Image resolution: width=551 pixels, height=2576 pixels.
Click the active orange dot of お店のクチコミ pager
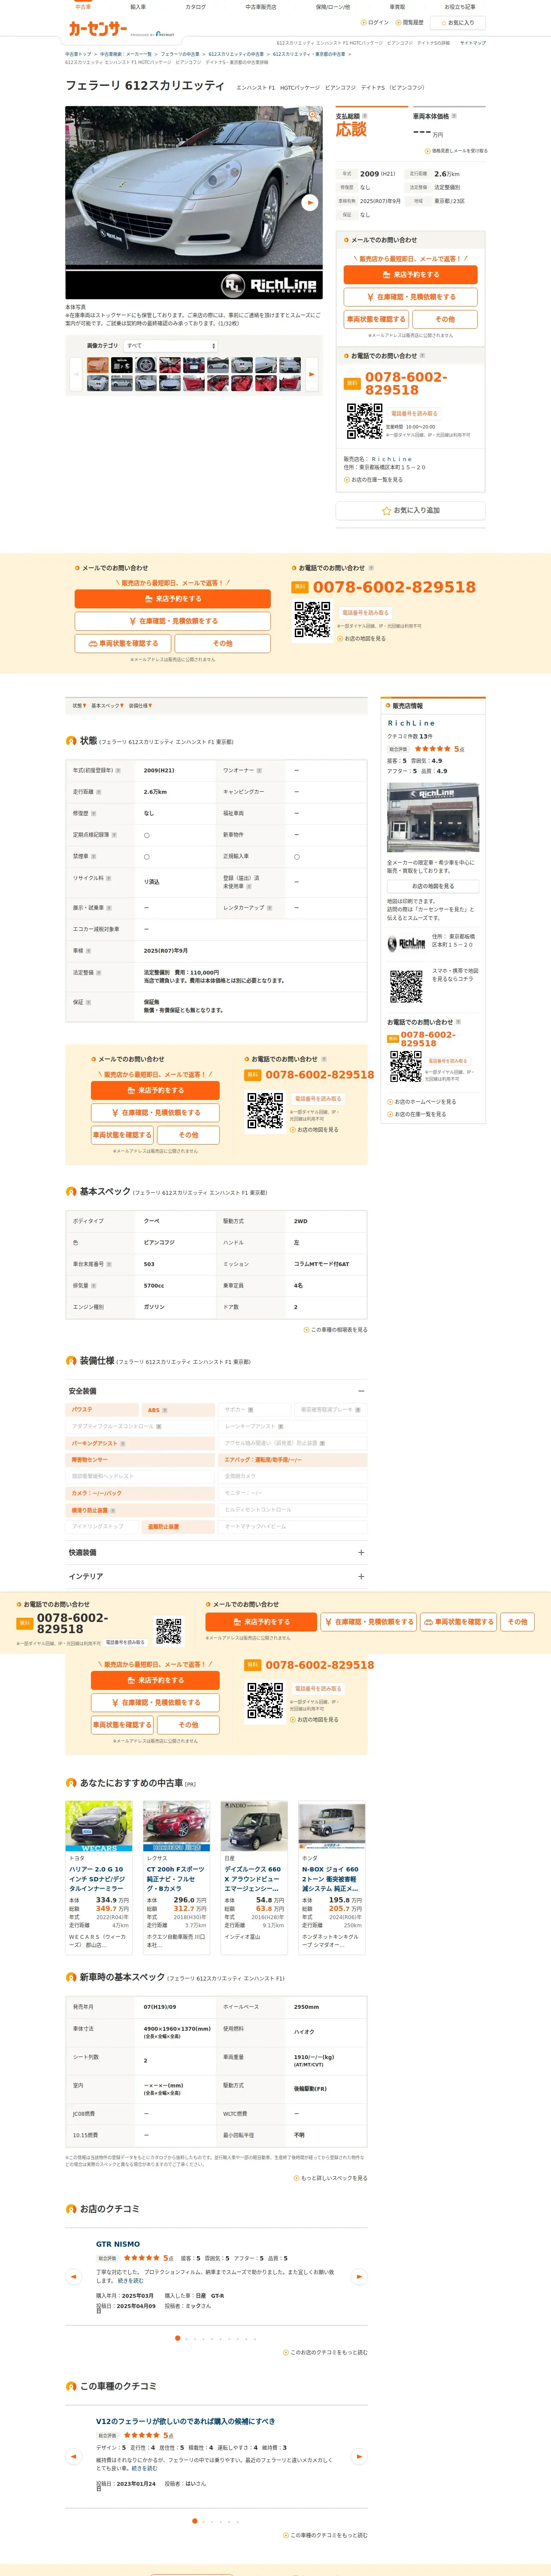(x=178, y=2338)
